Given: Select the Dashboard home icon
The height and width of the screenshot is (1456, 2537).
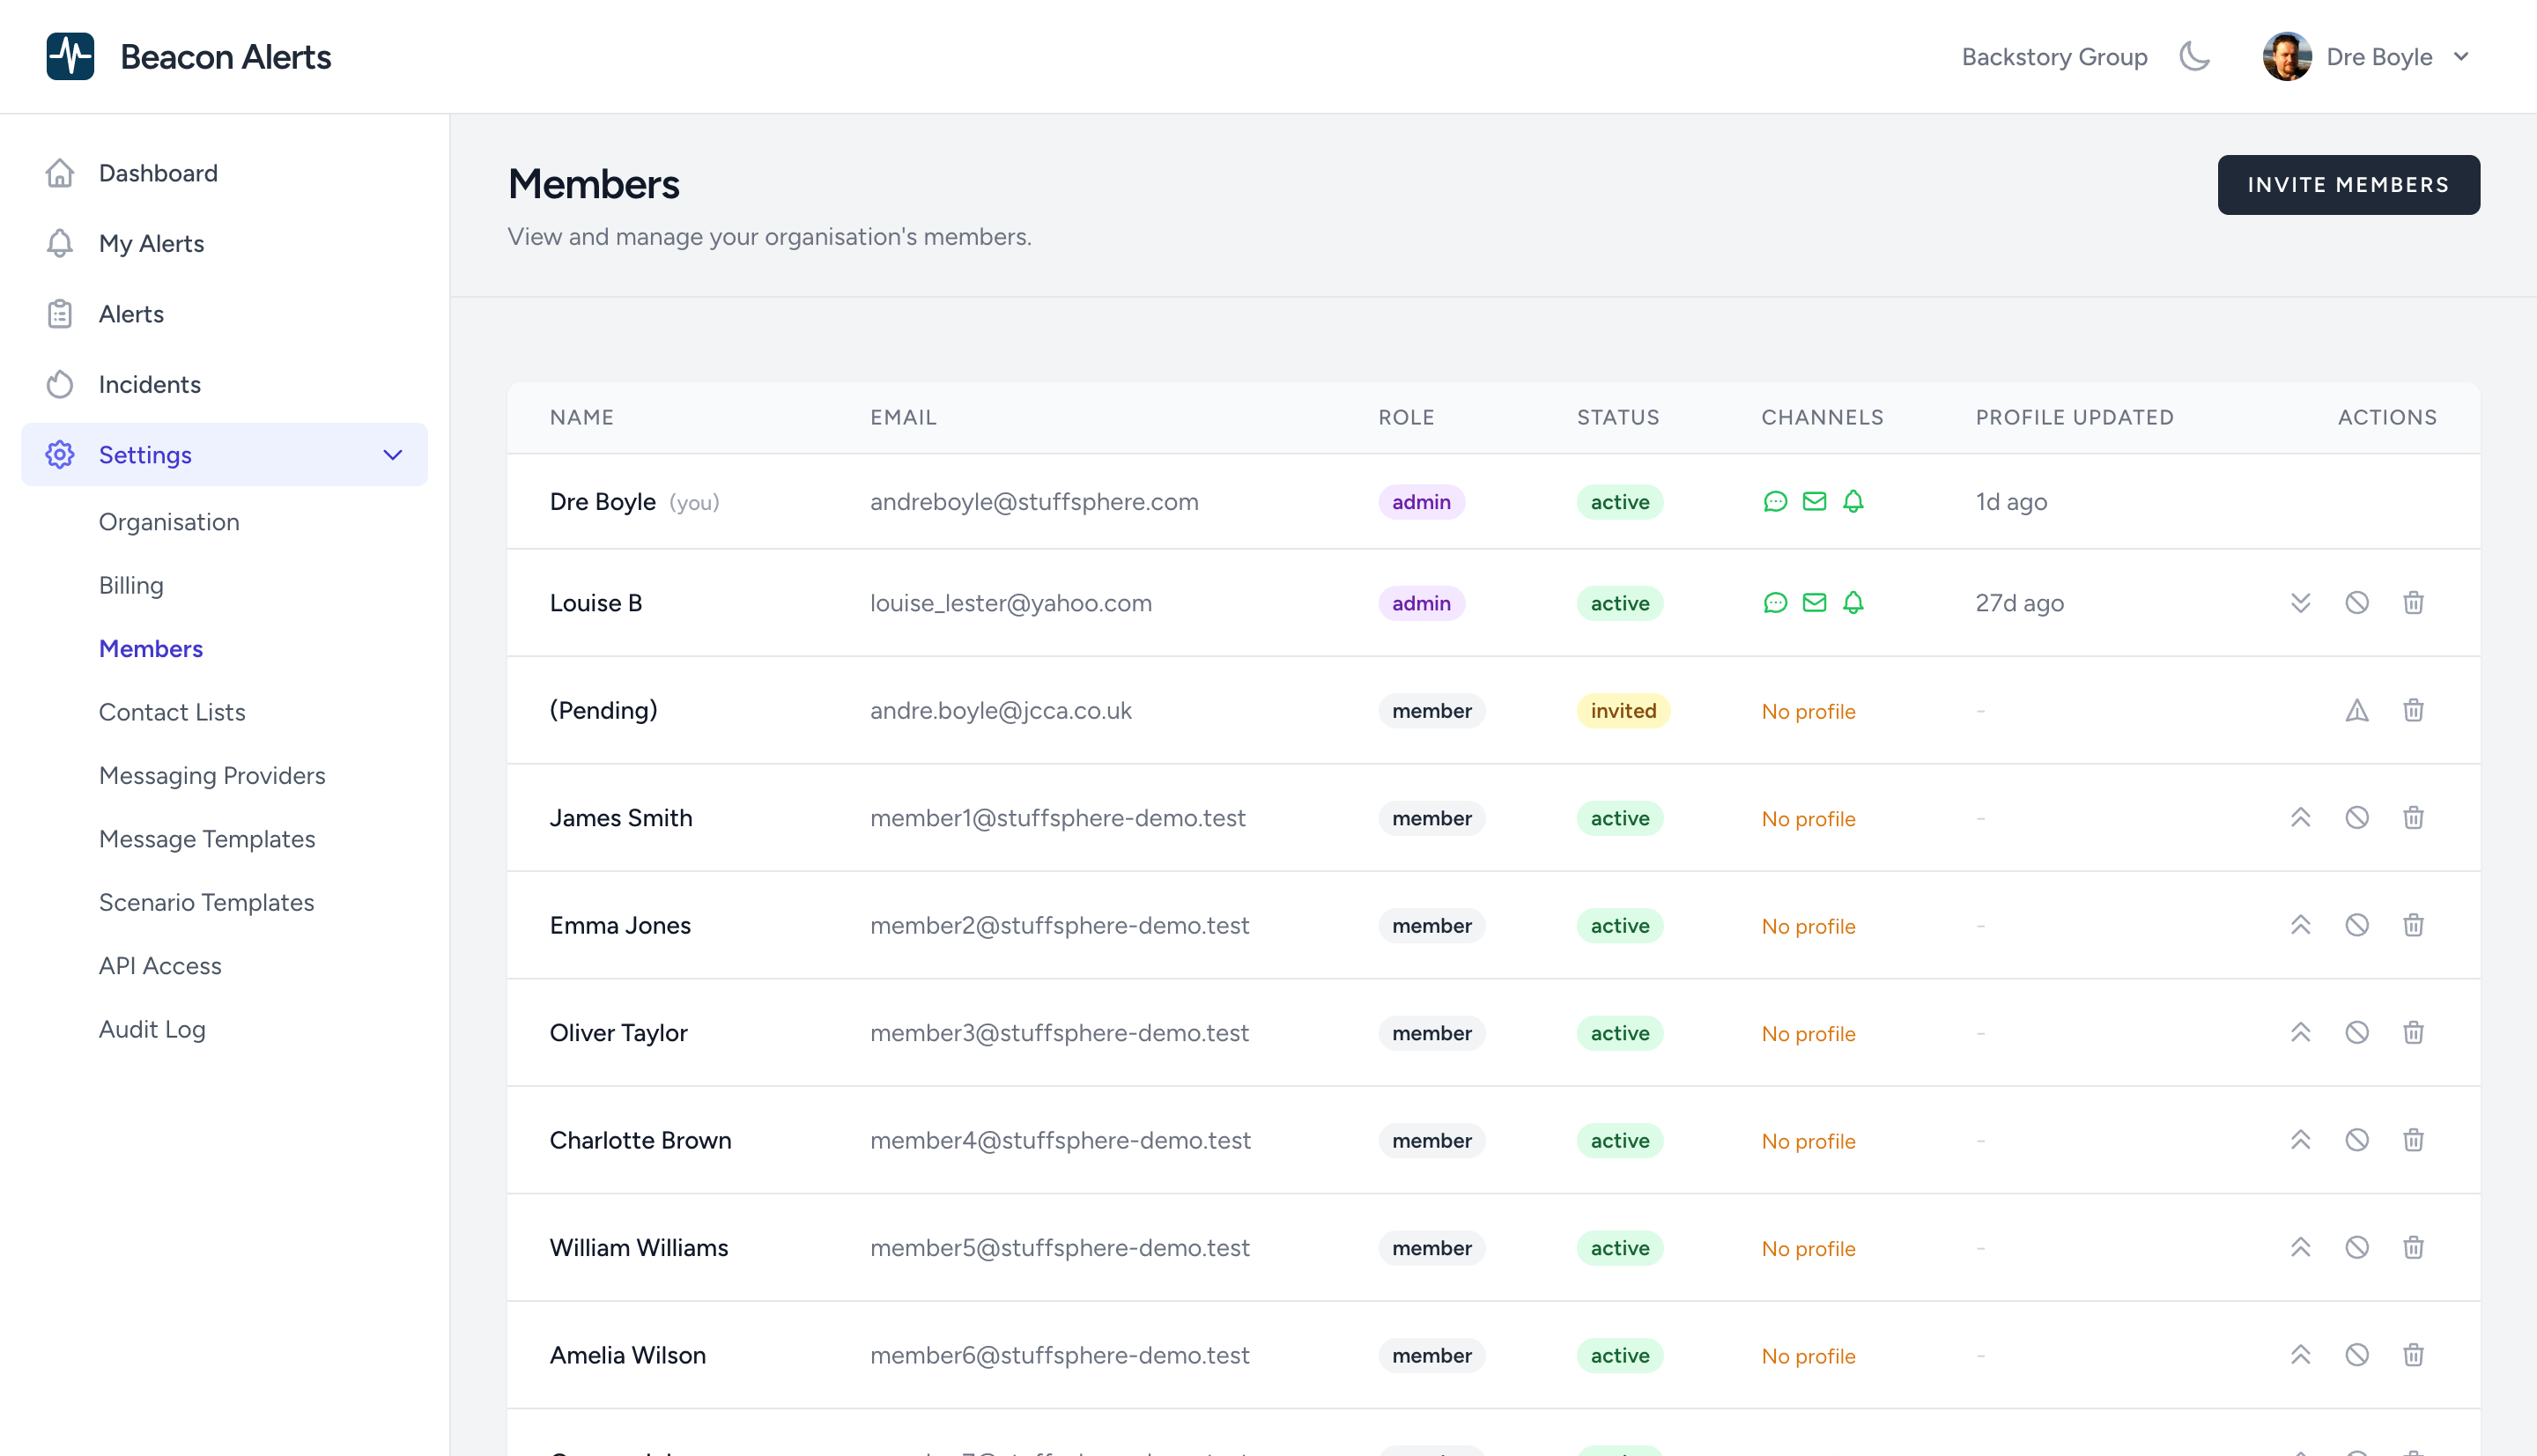Looking at the screenshot, I should (60, 172).
